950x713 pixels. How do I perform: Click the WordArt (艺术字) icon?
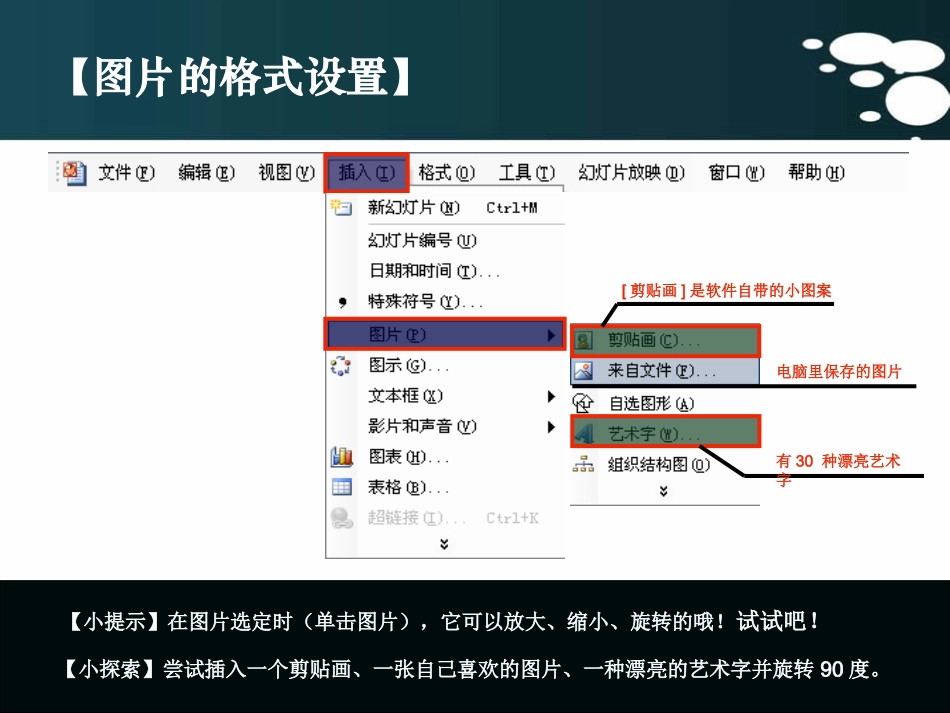(583, 434)
